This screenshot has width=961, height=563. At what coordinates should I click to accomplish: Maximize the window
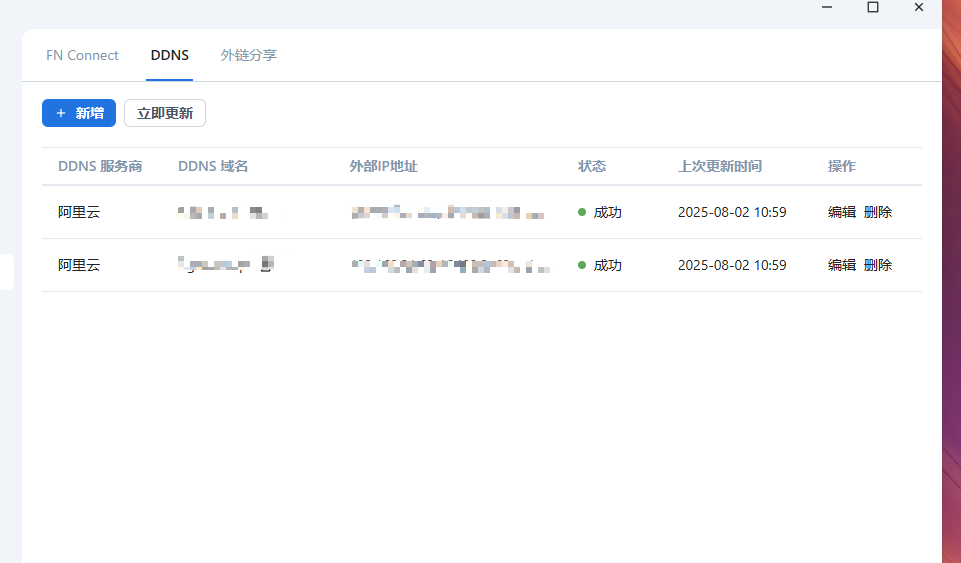click(x=873, y=7)
